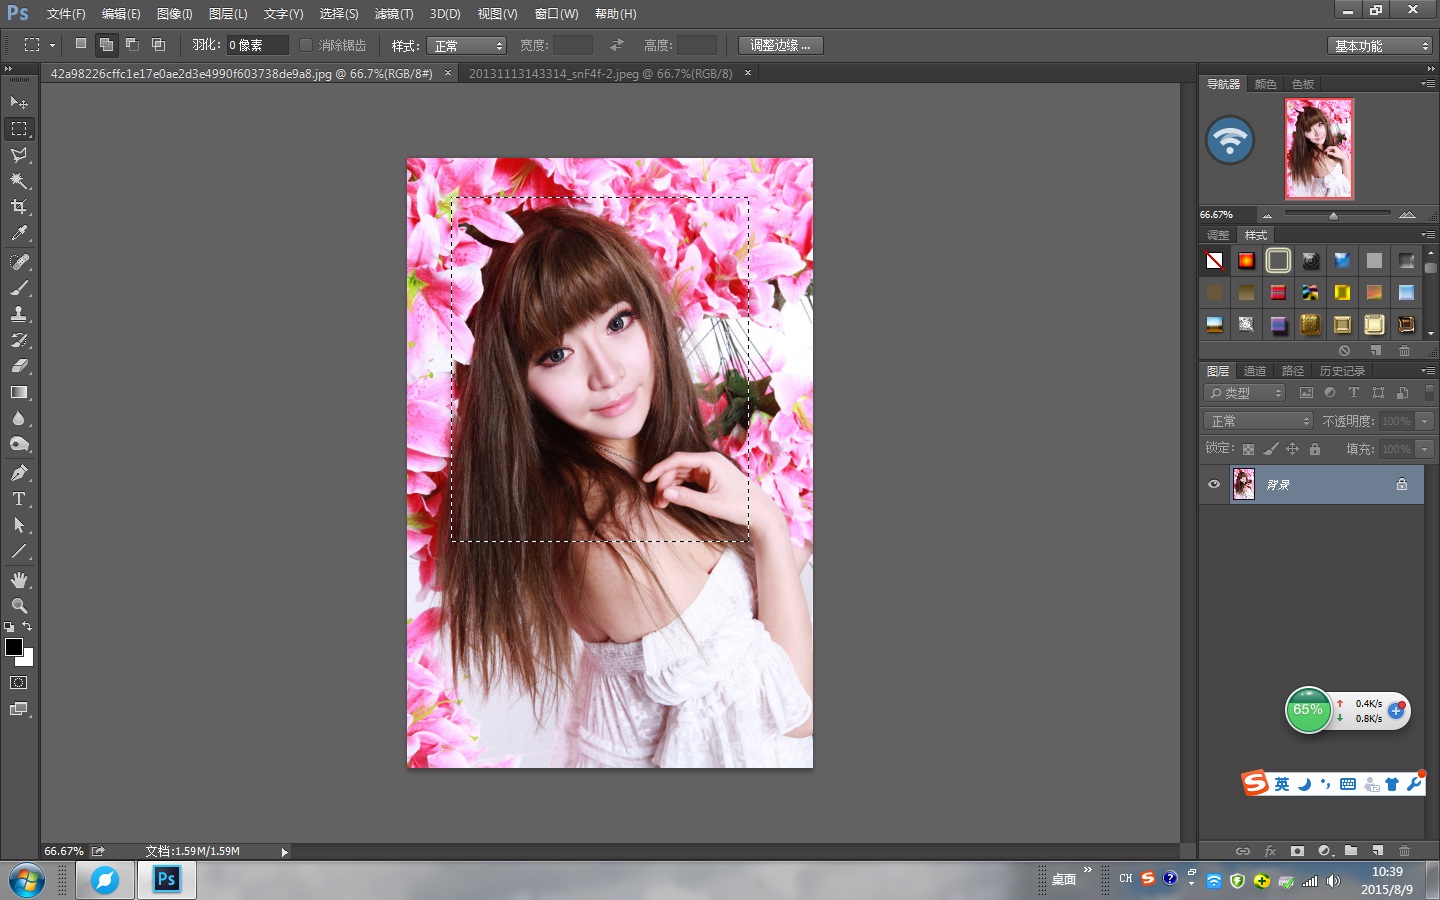Viewport: 1440px width, 900px height.
Task: Select the Horizontal Type tool
Action: (x=19, y=499)
